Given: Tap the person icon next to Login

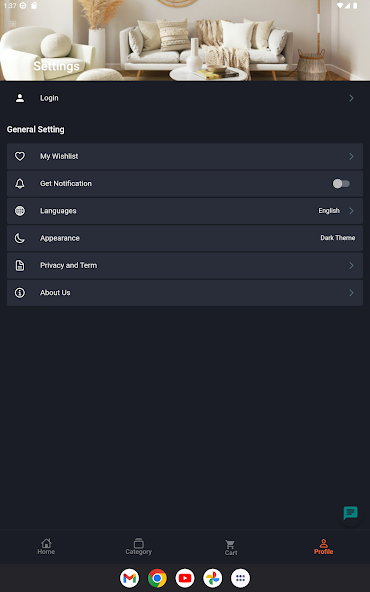Looking at the screenshot, I should pyautogui.click(x=20, y=98).
